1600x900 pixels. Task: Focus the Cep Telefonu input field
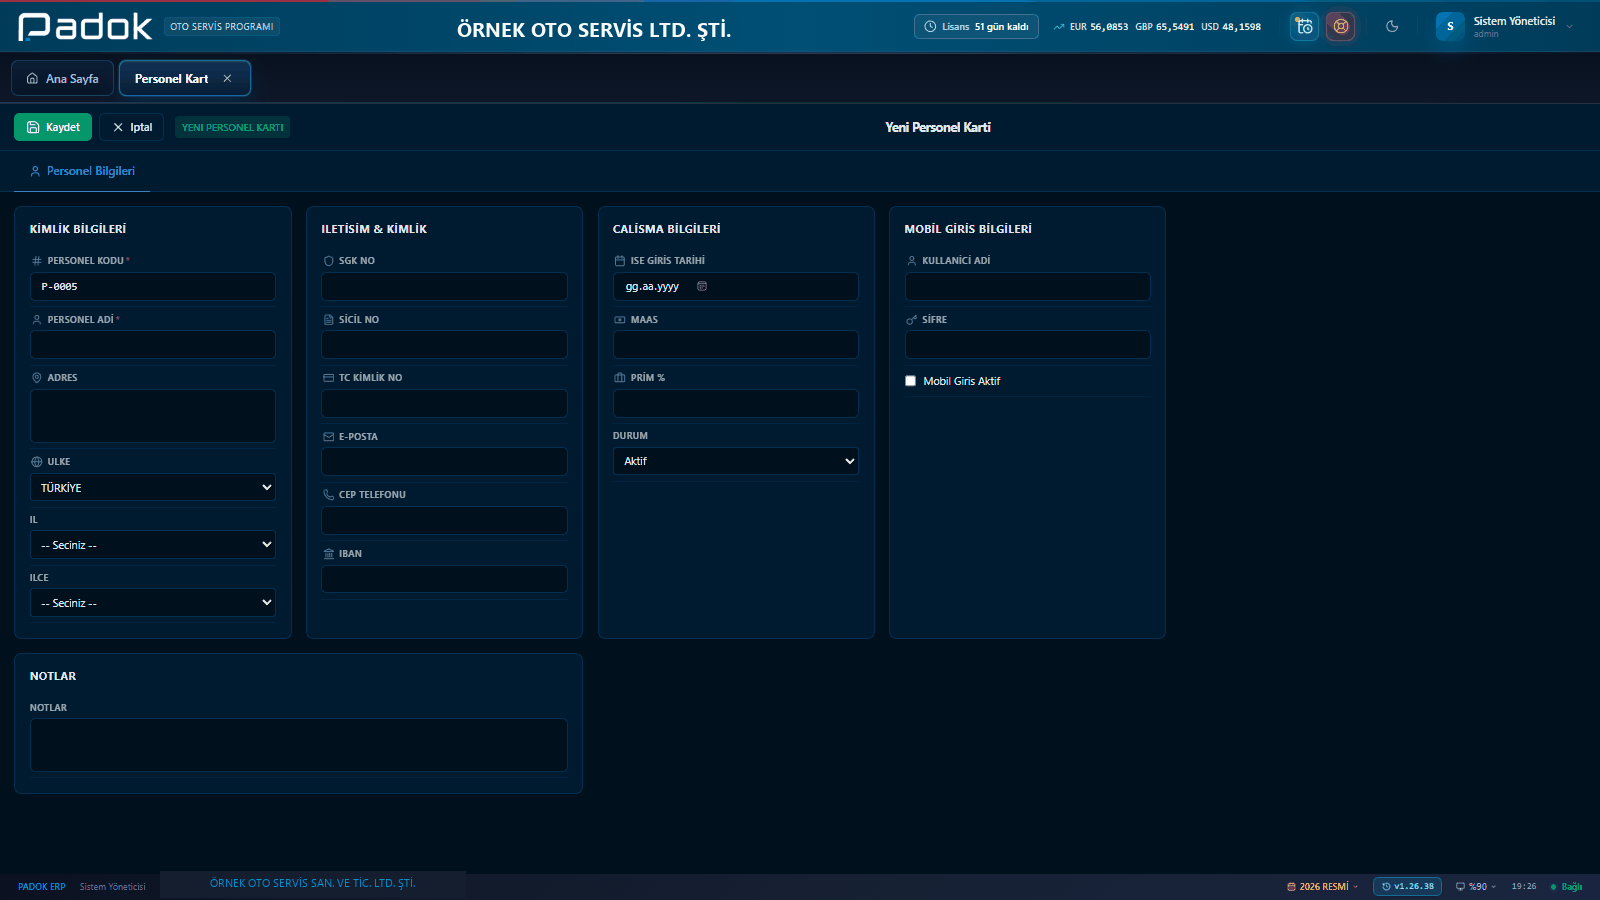(444, 520)
